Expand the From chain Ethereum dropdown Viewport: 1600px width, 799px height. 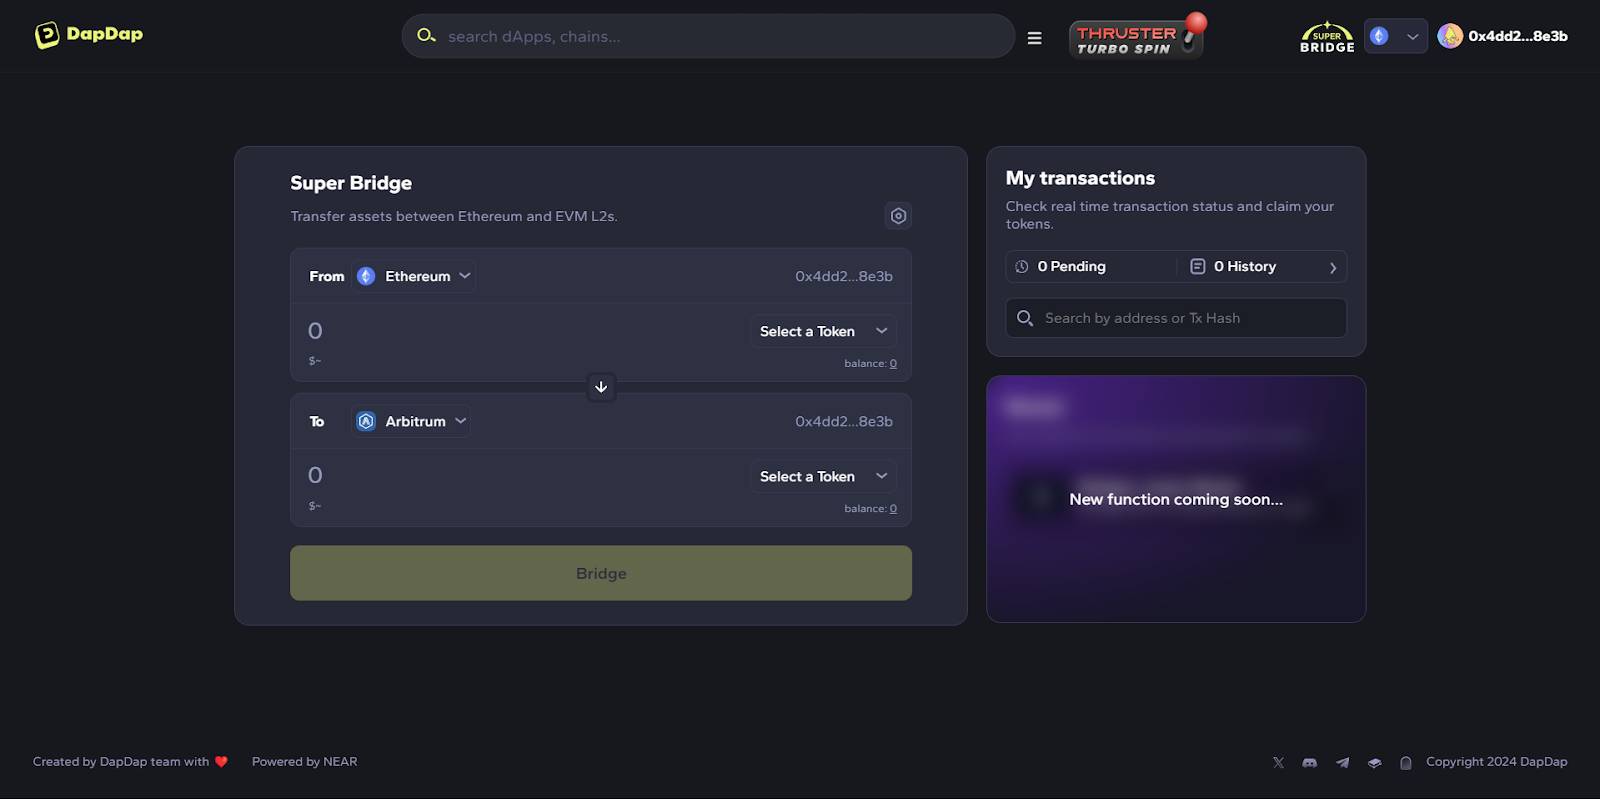click(x=414, y=276)
